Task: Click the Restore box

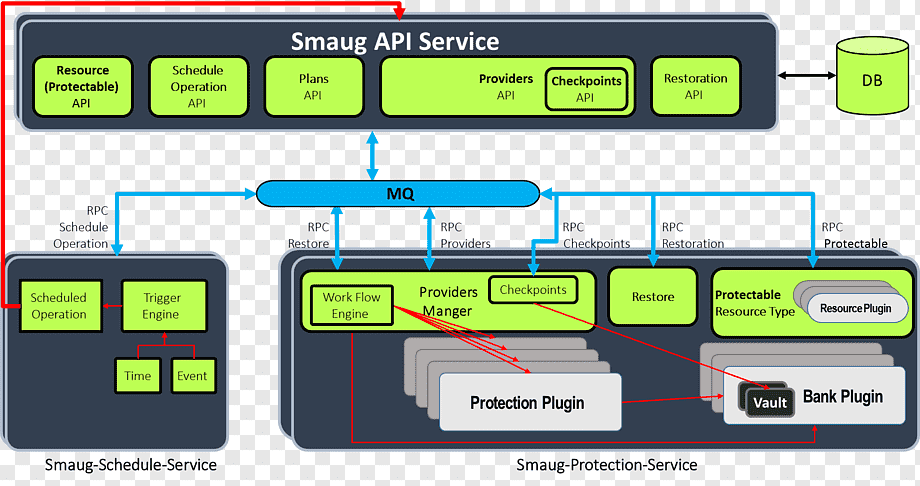Action: (653, 297)
